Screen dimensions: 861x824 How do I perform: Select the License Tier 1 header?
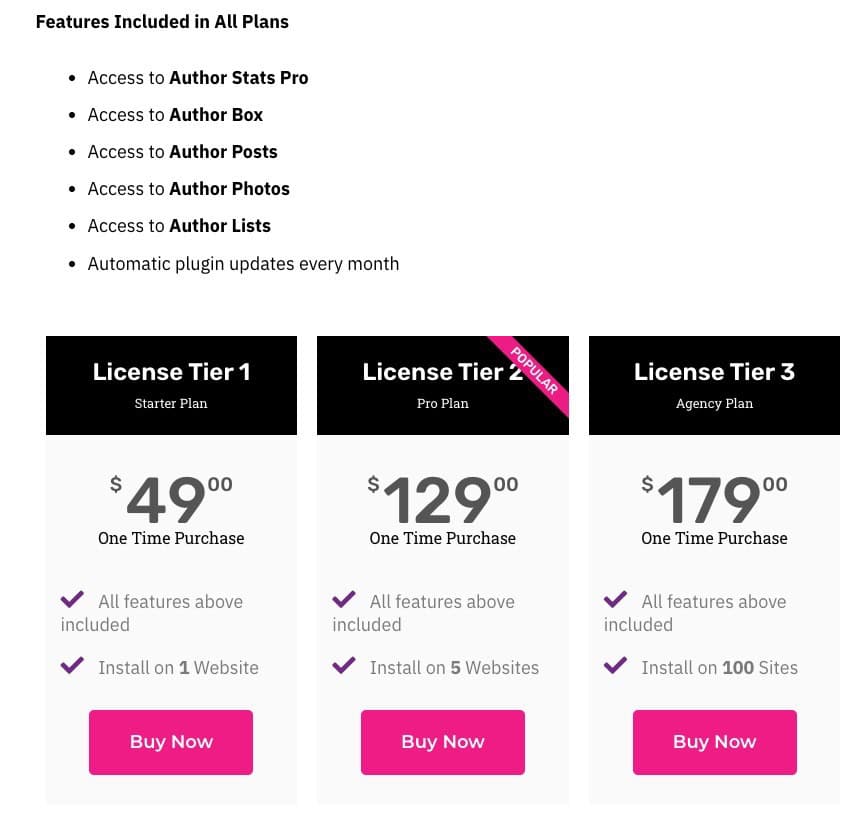coord(171,385)
